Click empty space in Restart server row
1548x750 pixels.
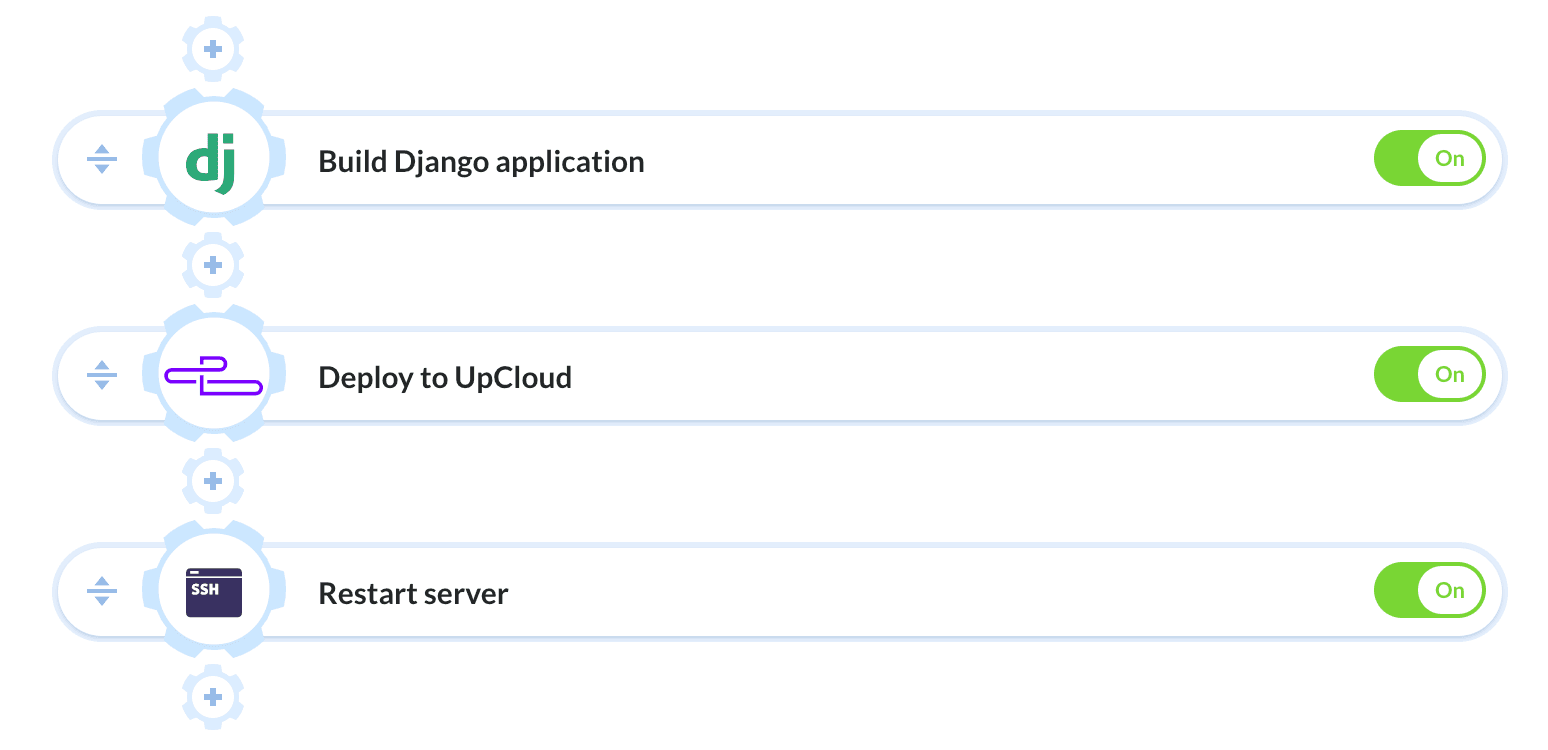(900, 592)
